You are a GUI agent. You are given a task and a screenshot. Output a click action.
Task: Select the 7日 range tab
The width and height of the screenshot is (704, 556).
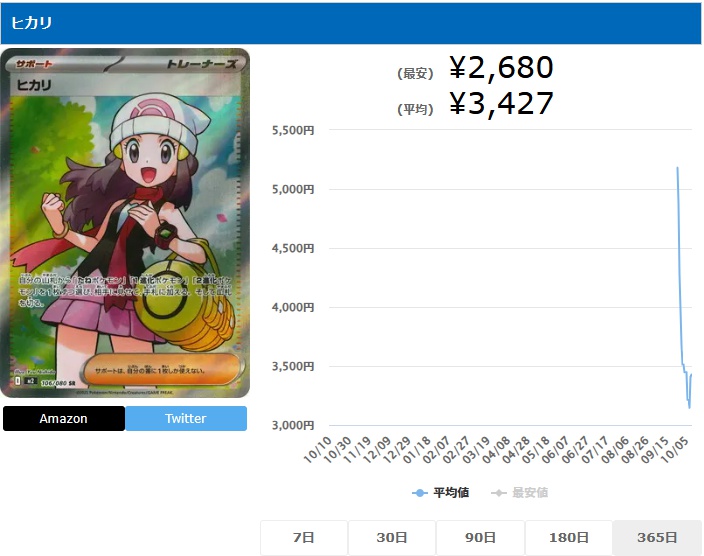click(304, 538)
